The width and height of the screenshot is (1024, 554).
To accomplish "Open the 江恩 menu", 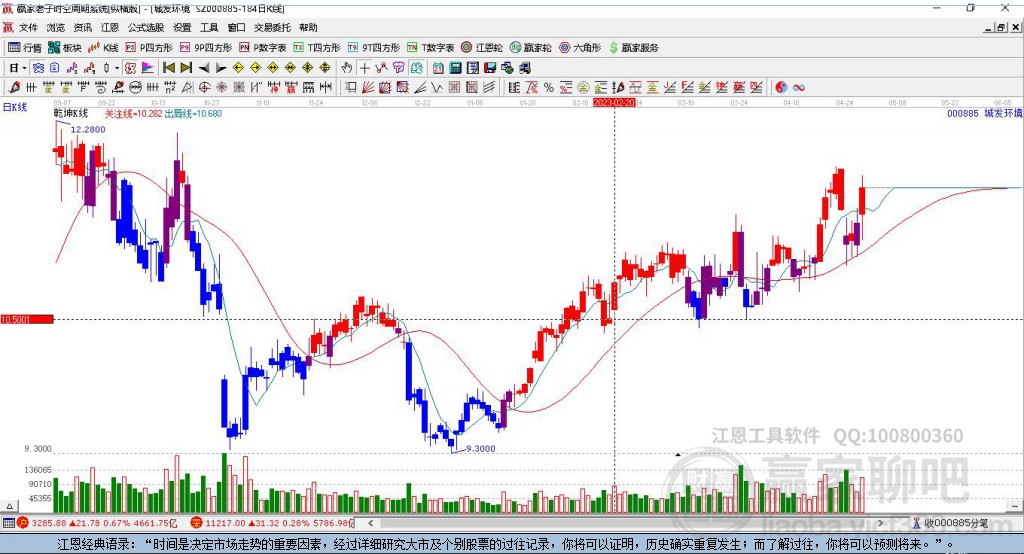I will [110, 27].
